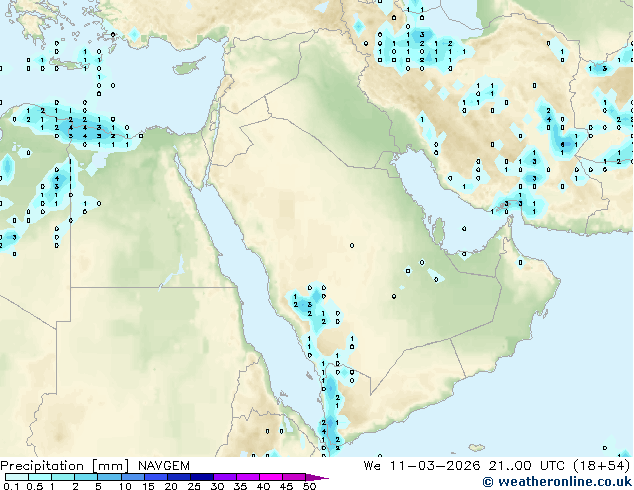This screenshot has width=634, height=490.
Task: Click the 'Precipitation [mm]' title text
Action: 65,466
